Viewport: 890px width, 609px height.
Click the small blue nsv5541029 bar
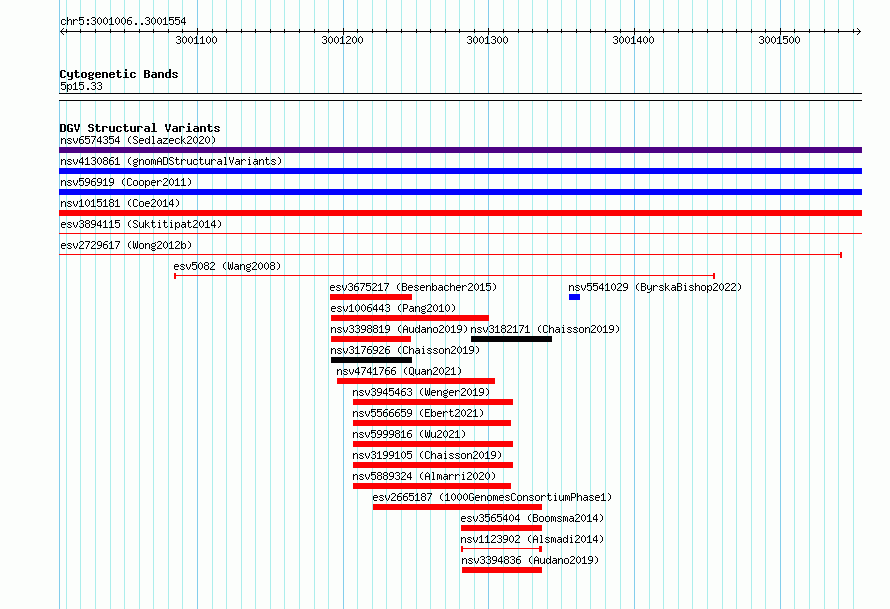(574, 297)
